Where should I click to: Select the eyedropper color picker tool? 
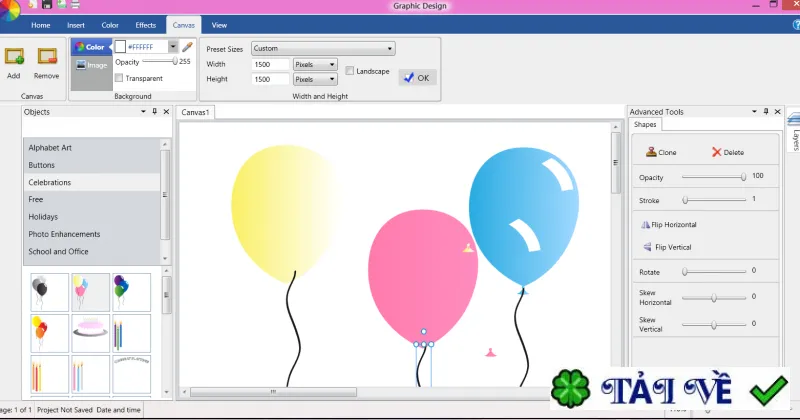[187, 46]
